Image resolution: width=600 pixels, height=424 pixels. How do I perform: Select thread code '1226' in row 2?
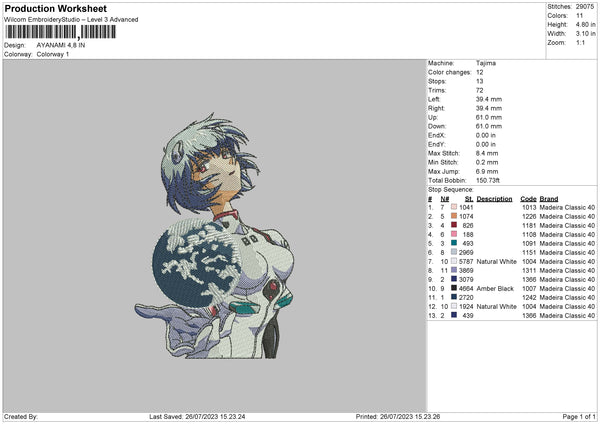[529, 217]
